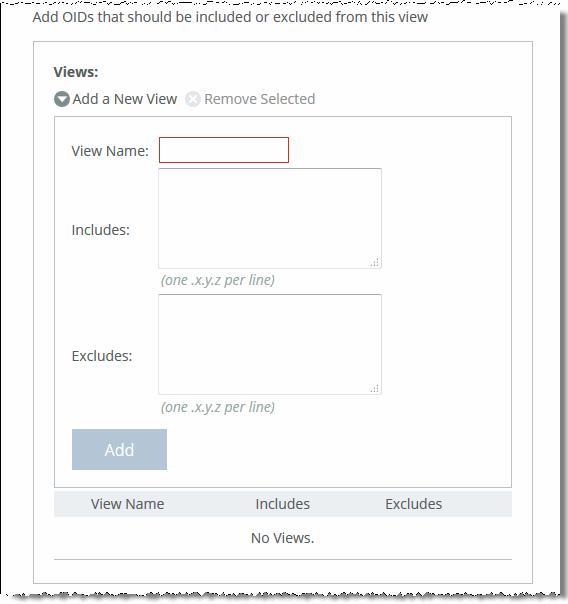
Task: Click the Add a New View text link
Action: click(x=125, y=99)
